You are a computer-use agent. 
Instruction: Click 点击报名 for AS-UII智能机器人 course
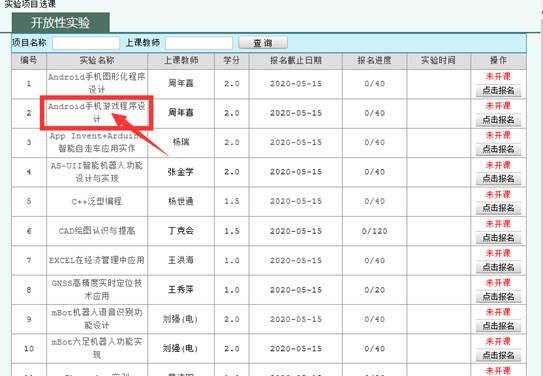[498, 179]
